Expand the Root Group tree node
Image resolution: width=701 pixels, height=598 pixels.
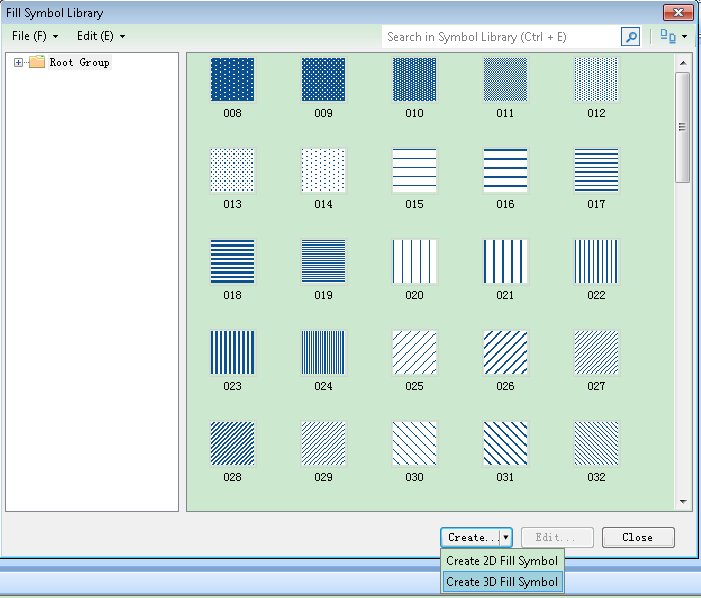pos(18,63)
